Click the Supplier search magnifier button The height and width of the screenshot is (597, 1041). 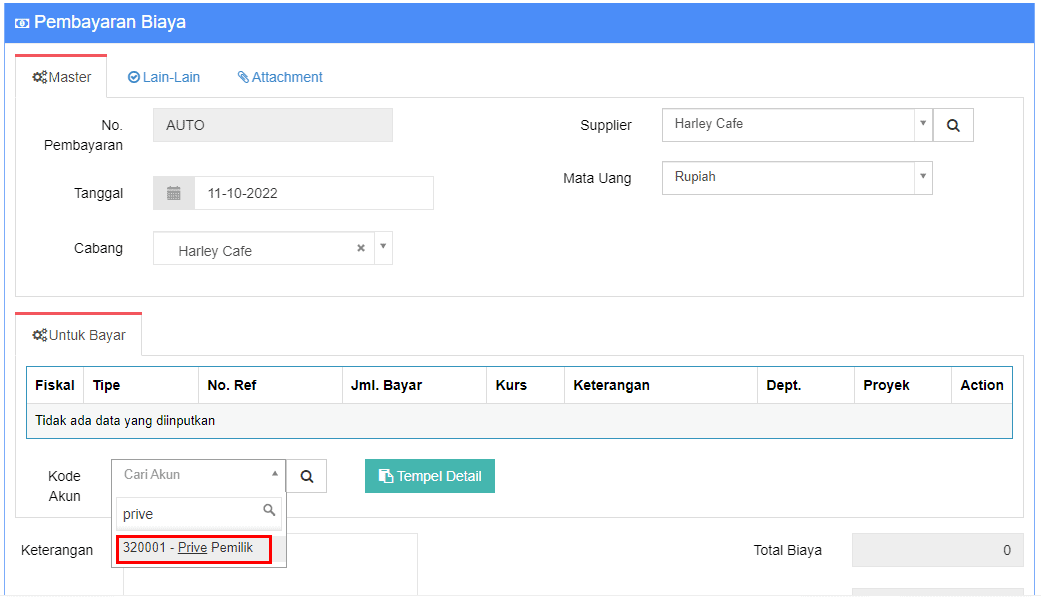click(953, 126)
